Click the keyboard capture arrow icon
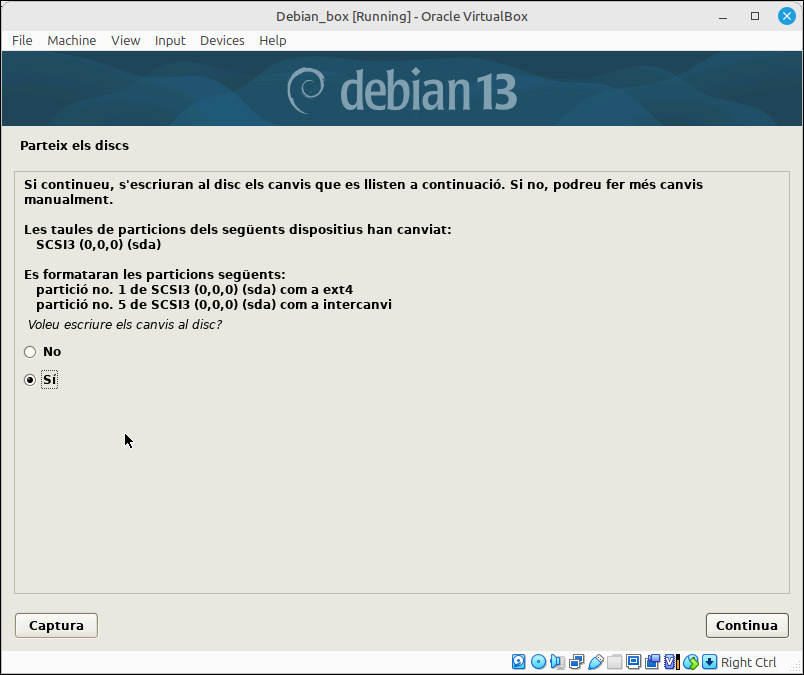This screenshot has height=675, width=804. [710, 662]
